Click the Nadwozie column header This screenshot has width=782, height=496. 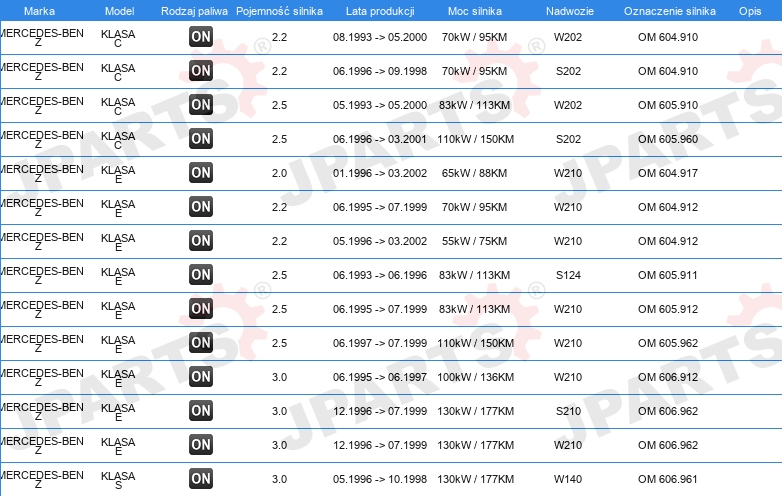tap(570, 11)
